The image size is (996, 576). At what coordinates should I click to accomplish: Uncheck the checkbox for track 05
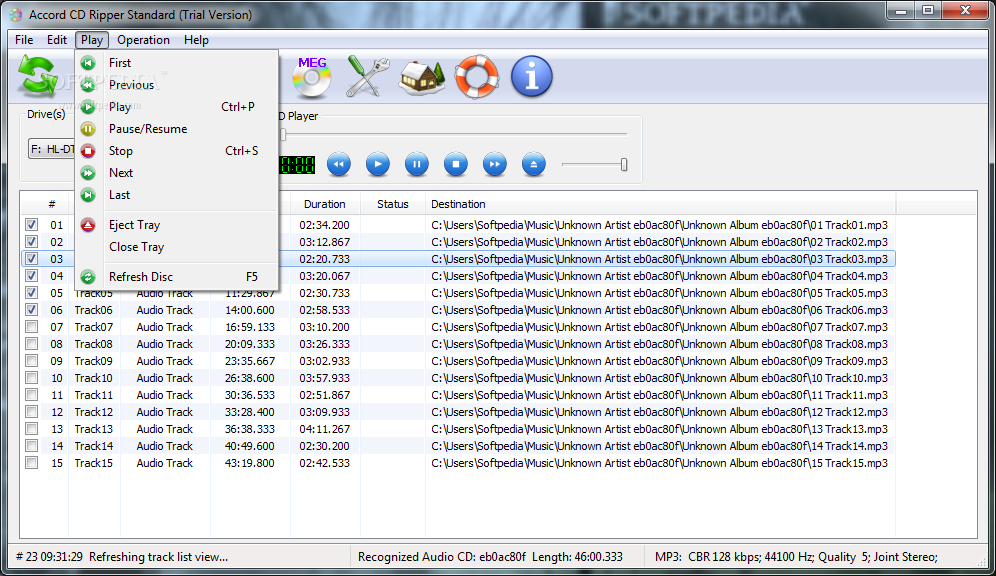(31, 293)
